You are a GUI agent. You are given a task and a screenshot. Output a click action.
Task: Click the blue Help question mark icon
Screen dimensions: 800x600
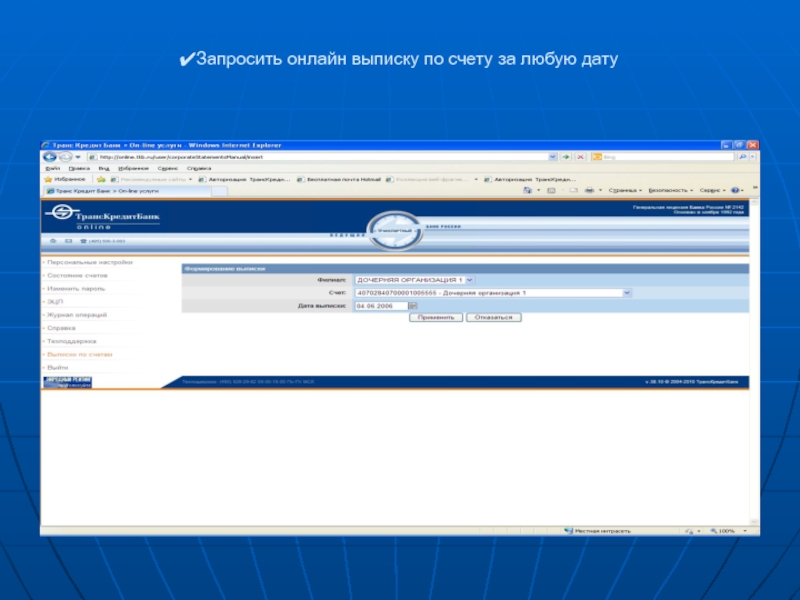tap(735, 190)
